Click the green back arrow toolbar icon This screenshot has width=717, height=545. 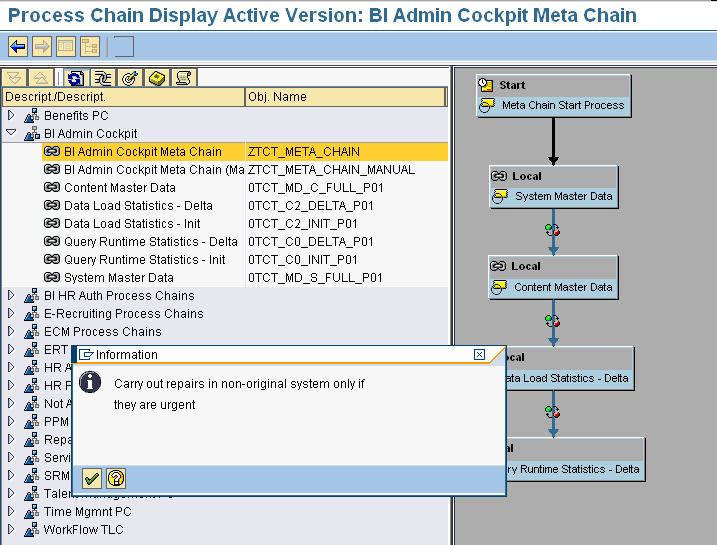click(18, 47)
